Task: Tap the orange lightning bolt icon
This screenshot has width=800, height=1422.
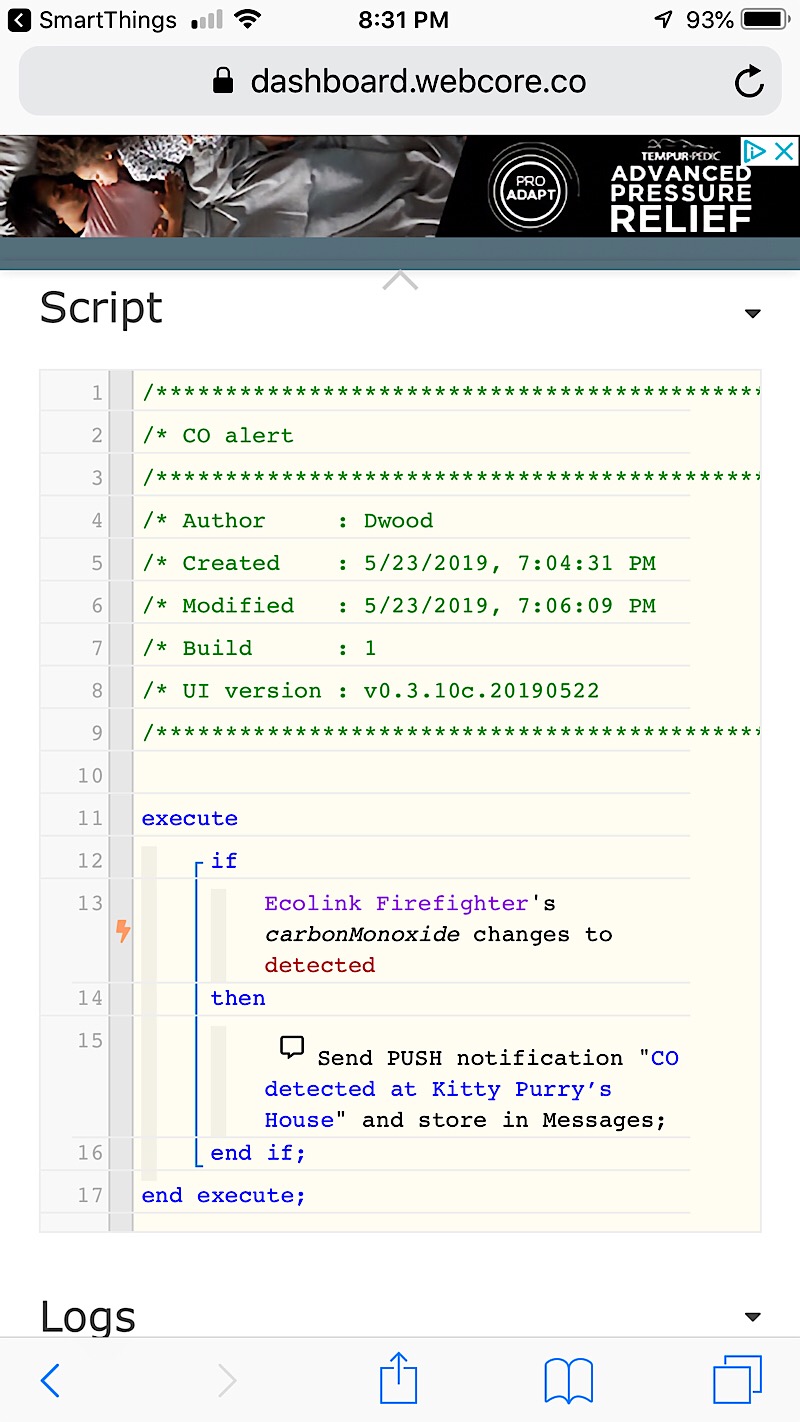Action: point(123,932)
